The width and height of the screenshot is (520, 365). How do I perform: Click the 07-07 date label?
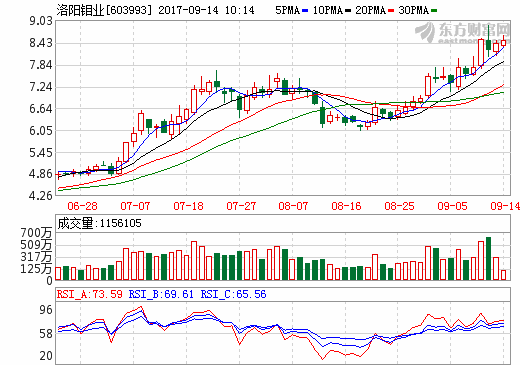tap(135, 206)
